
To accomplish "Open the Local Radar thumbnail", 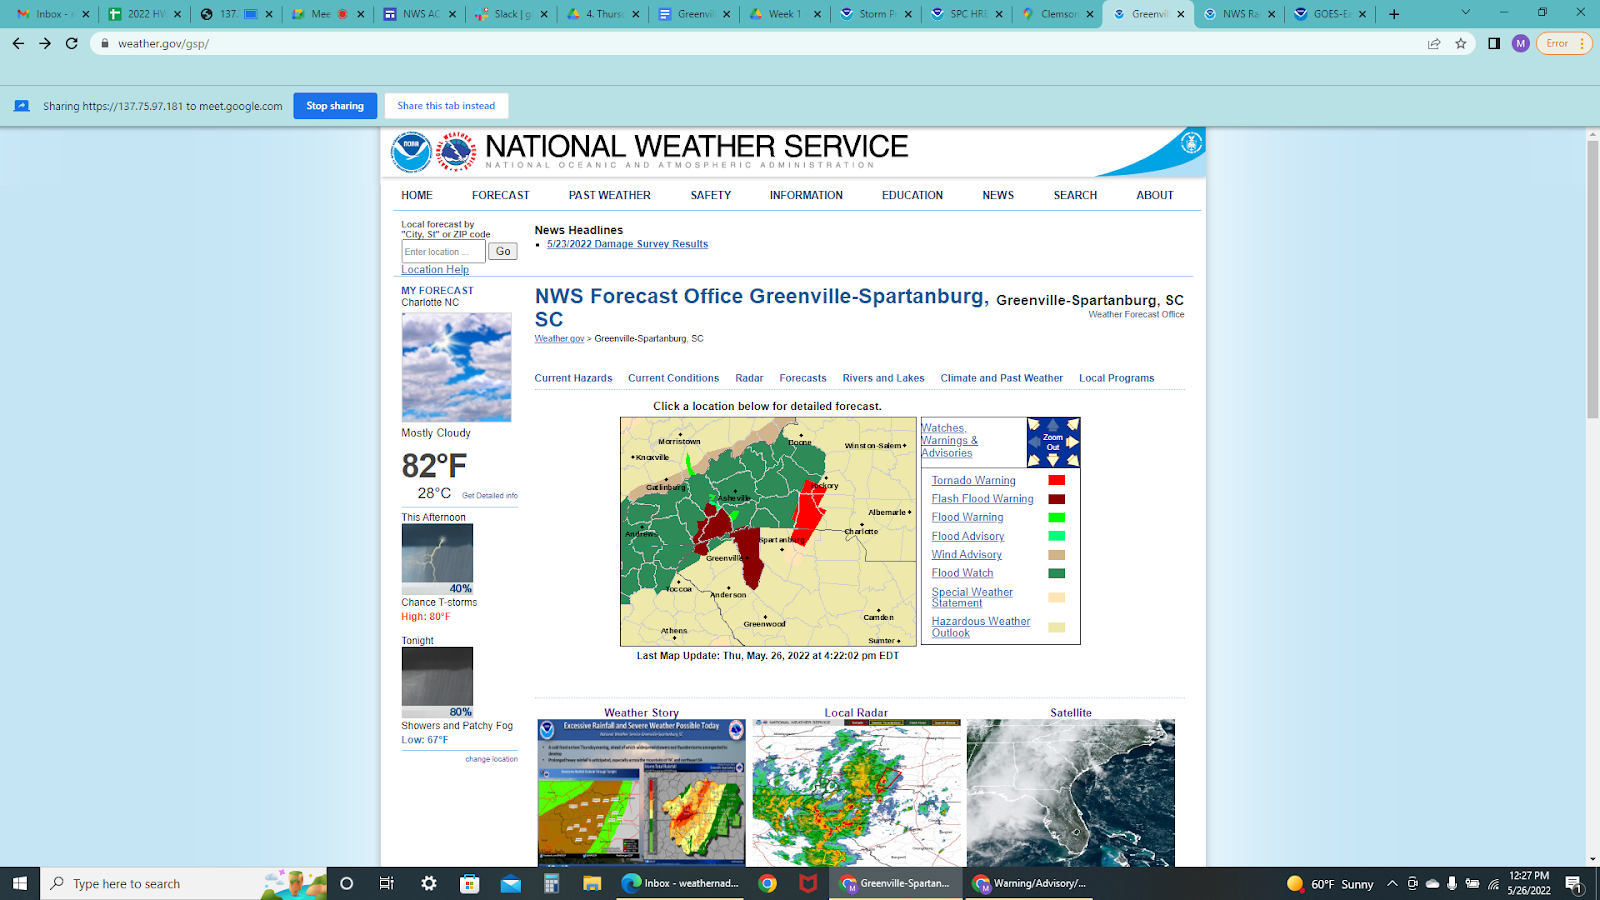I will [x=856, y=793].
